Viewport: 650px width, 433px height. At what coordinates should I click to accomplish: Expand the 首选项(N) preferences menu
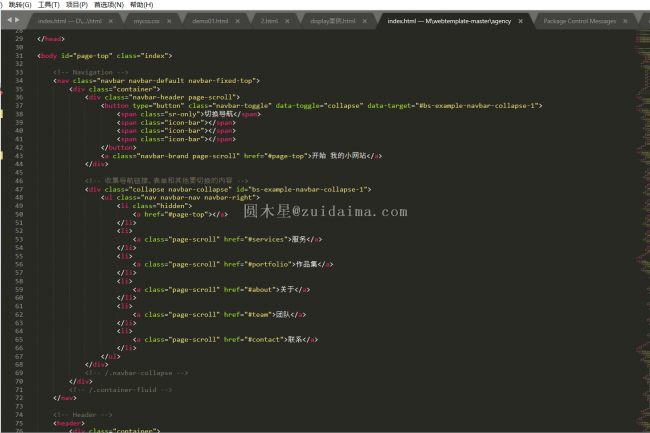coord(110,5)
